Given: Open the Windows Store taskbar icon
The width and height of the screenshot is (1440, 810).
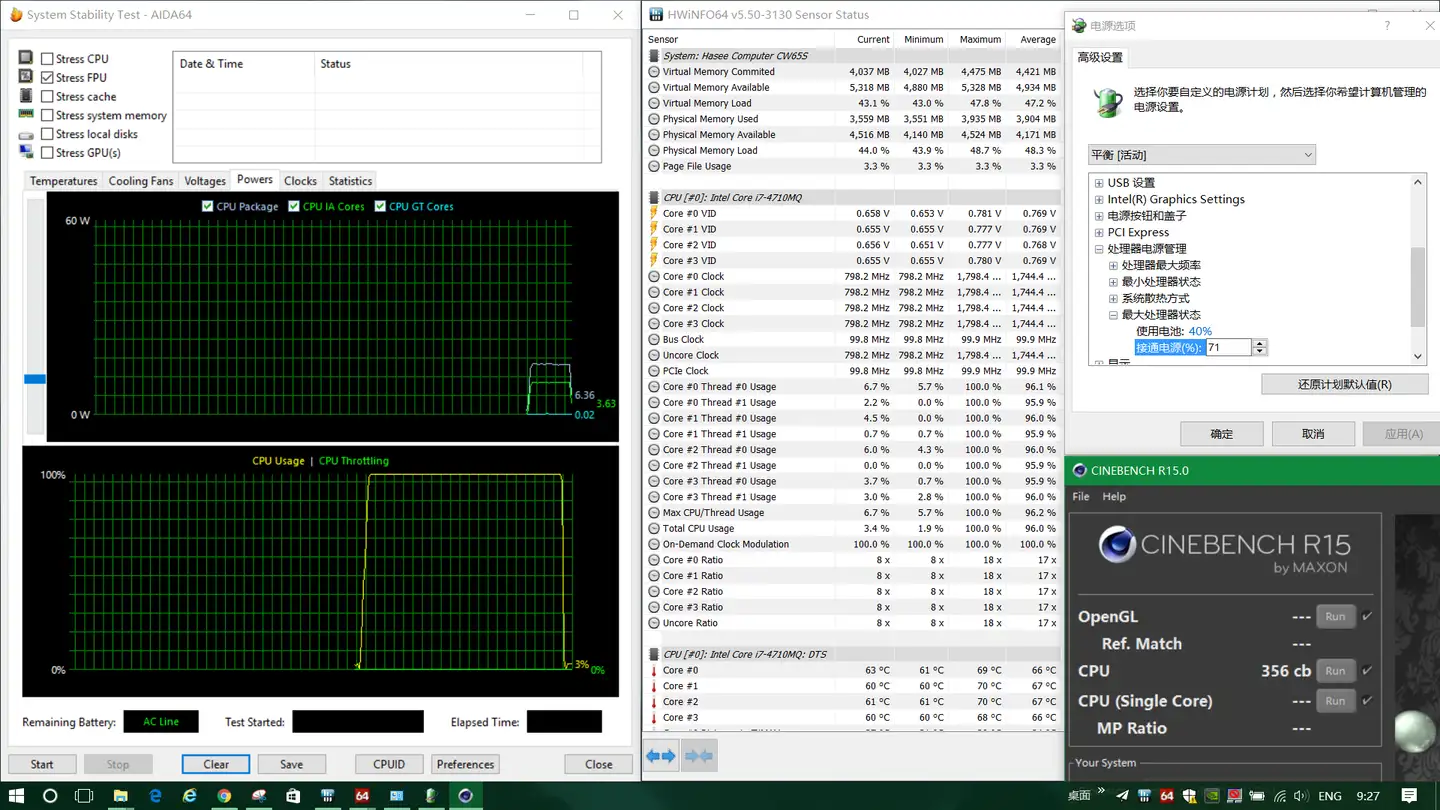Looking at the screenshot, I should pyautogui.click(x=293, y=796).
